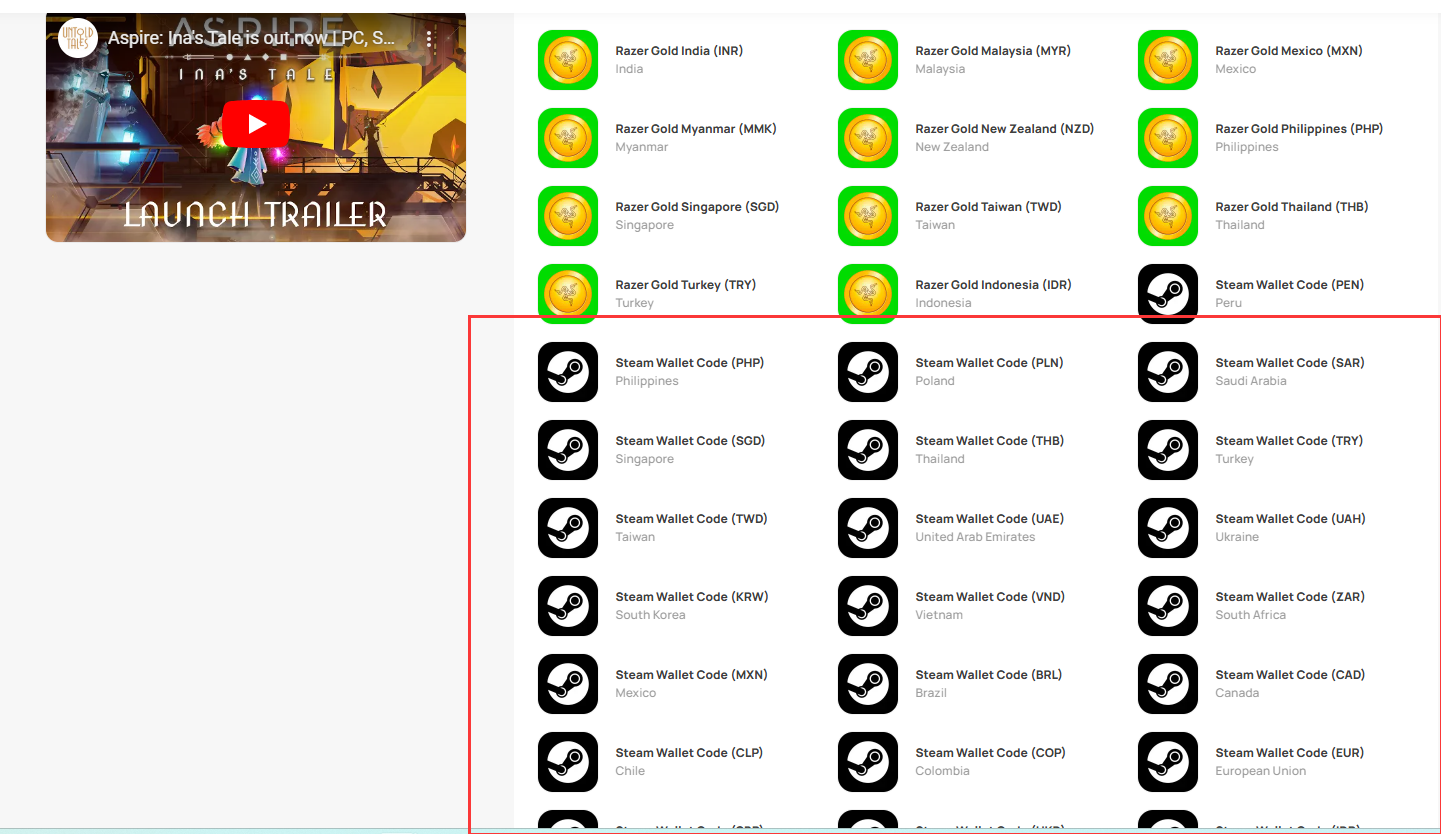1441x834 pixels.
Task: Open Razer Gold India (INR) link
Action: point(679,51)
